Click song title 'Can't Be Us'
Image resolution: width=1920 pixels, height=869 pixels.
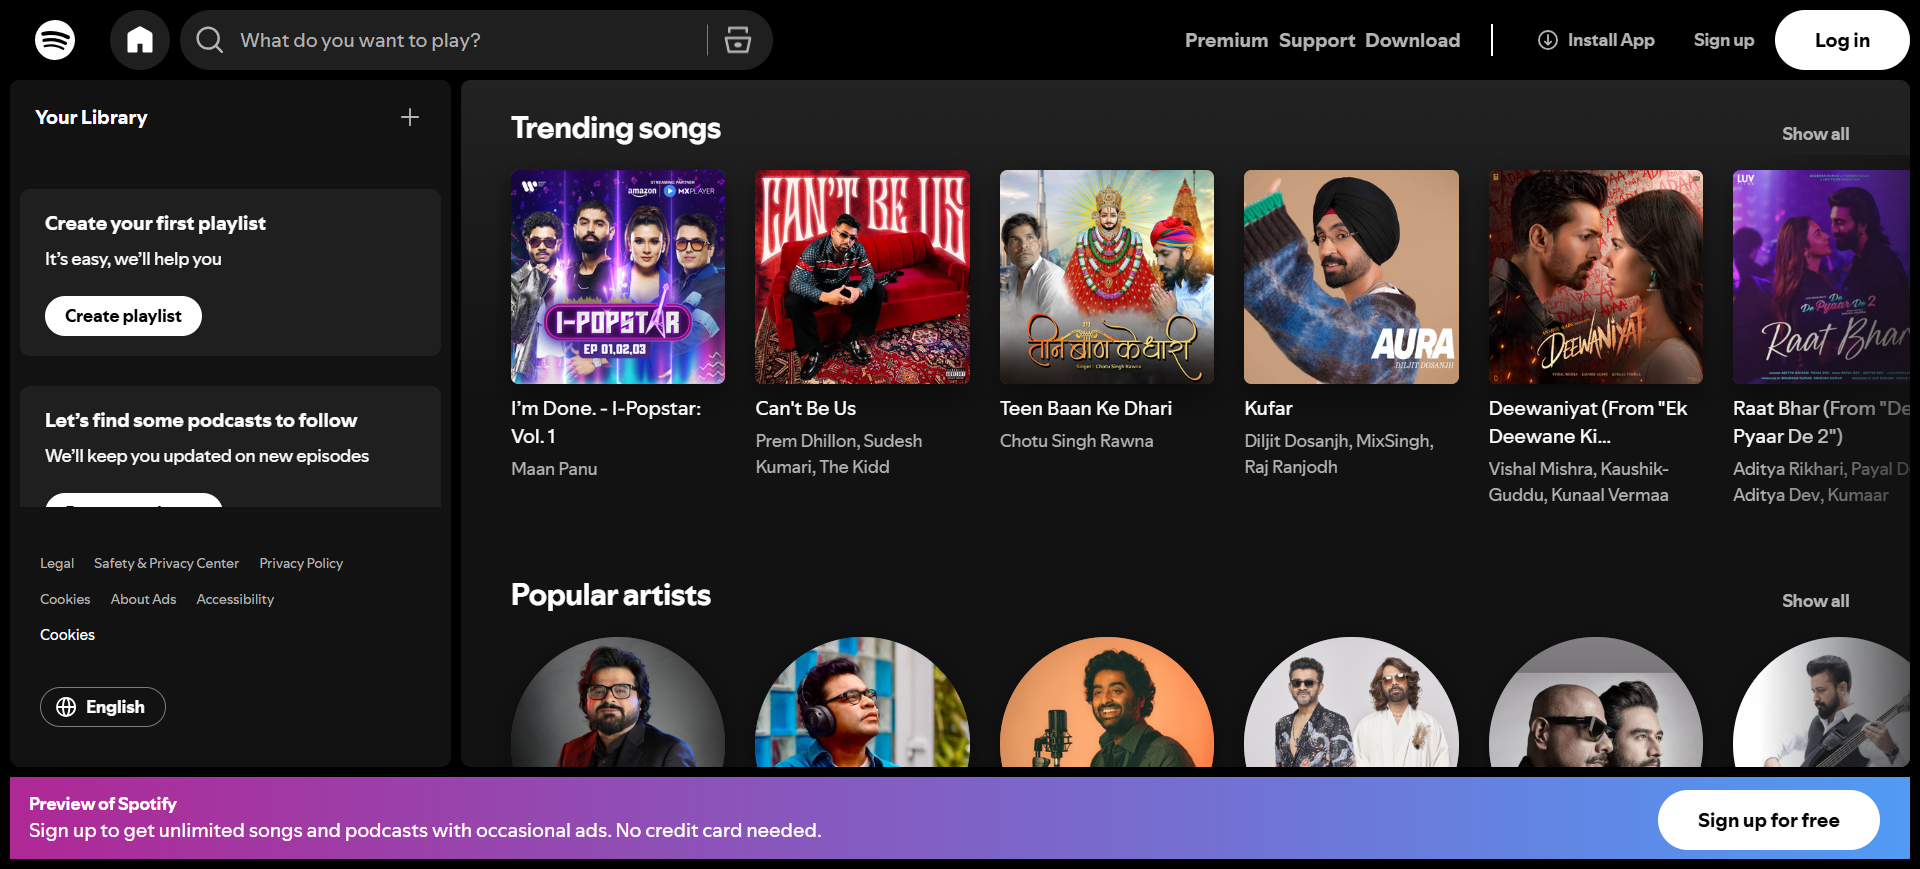click(806, 408)
